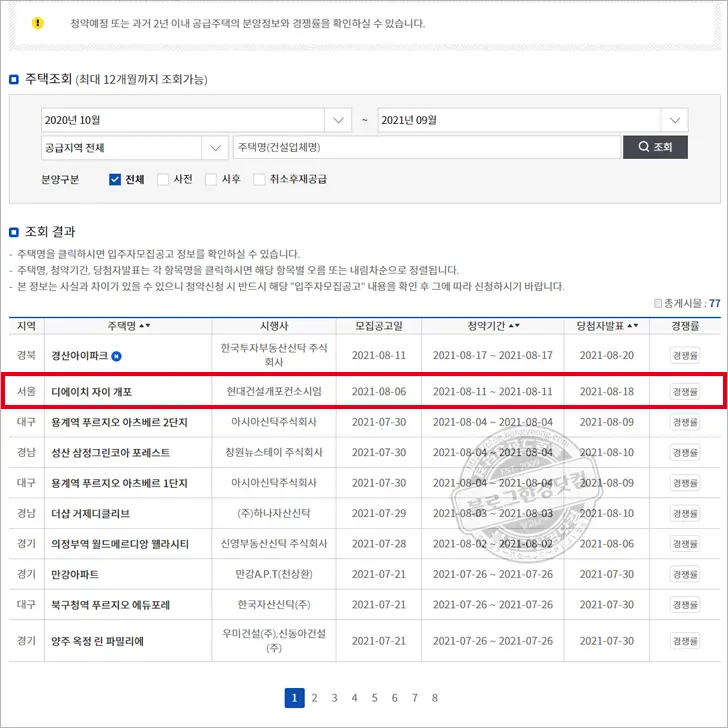Click the 시행사 column header
Viewport: 728px width, 728px height.
(x=274, y=326)
